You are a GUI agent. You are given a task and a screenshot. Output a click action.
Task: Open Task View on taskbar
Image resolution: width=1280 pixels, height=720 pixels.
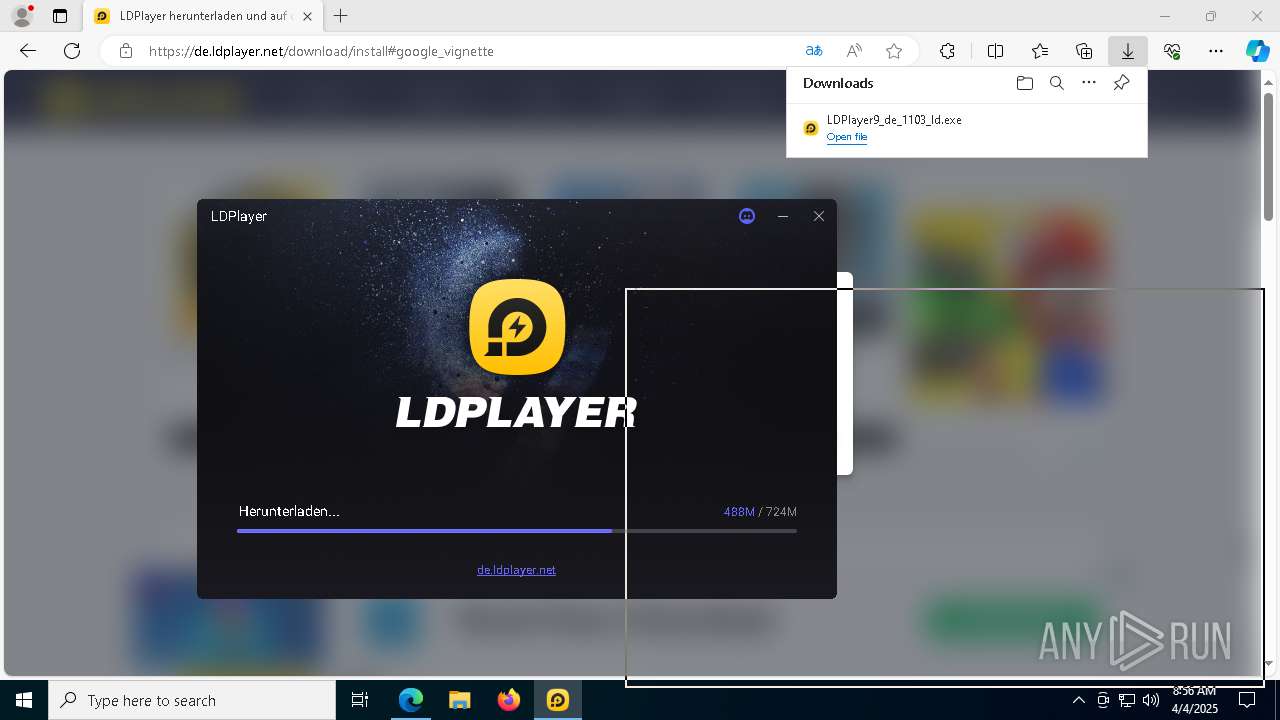point(360,700)
